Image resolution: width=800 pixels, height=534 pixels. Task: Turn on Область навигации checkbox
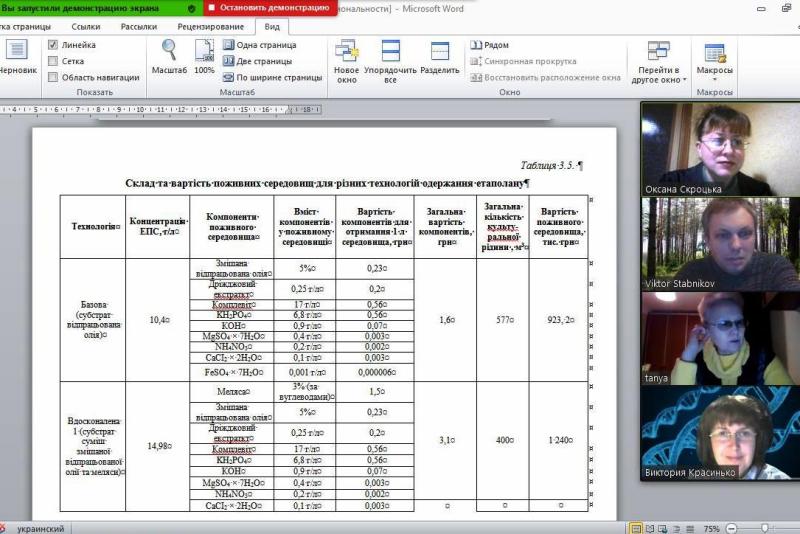tap(53, 77)
